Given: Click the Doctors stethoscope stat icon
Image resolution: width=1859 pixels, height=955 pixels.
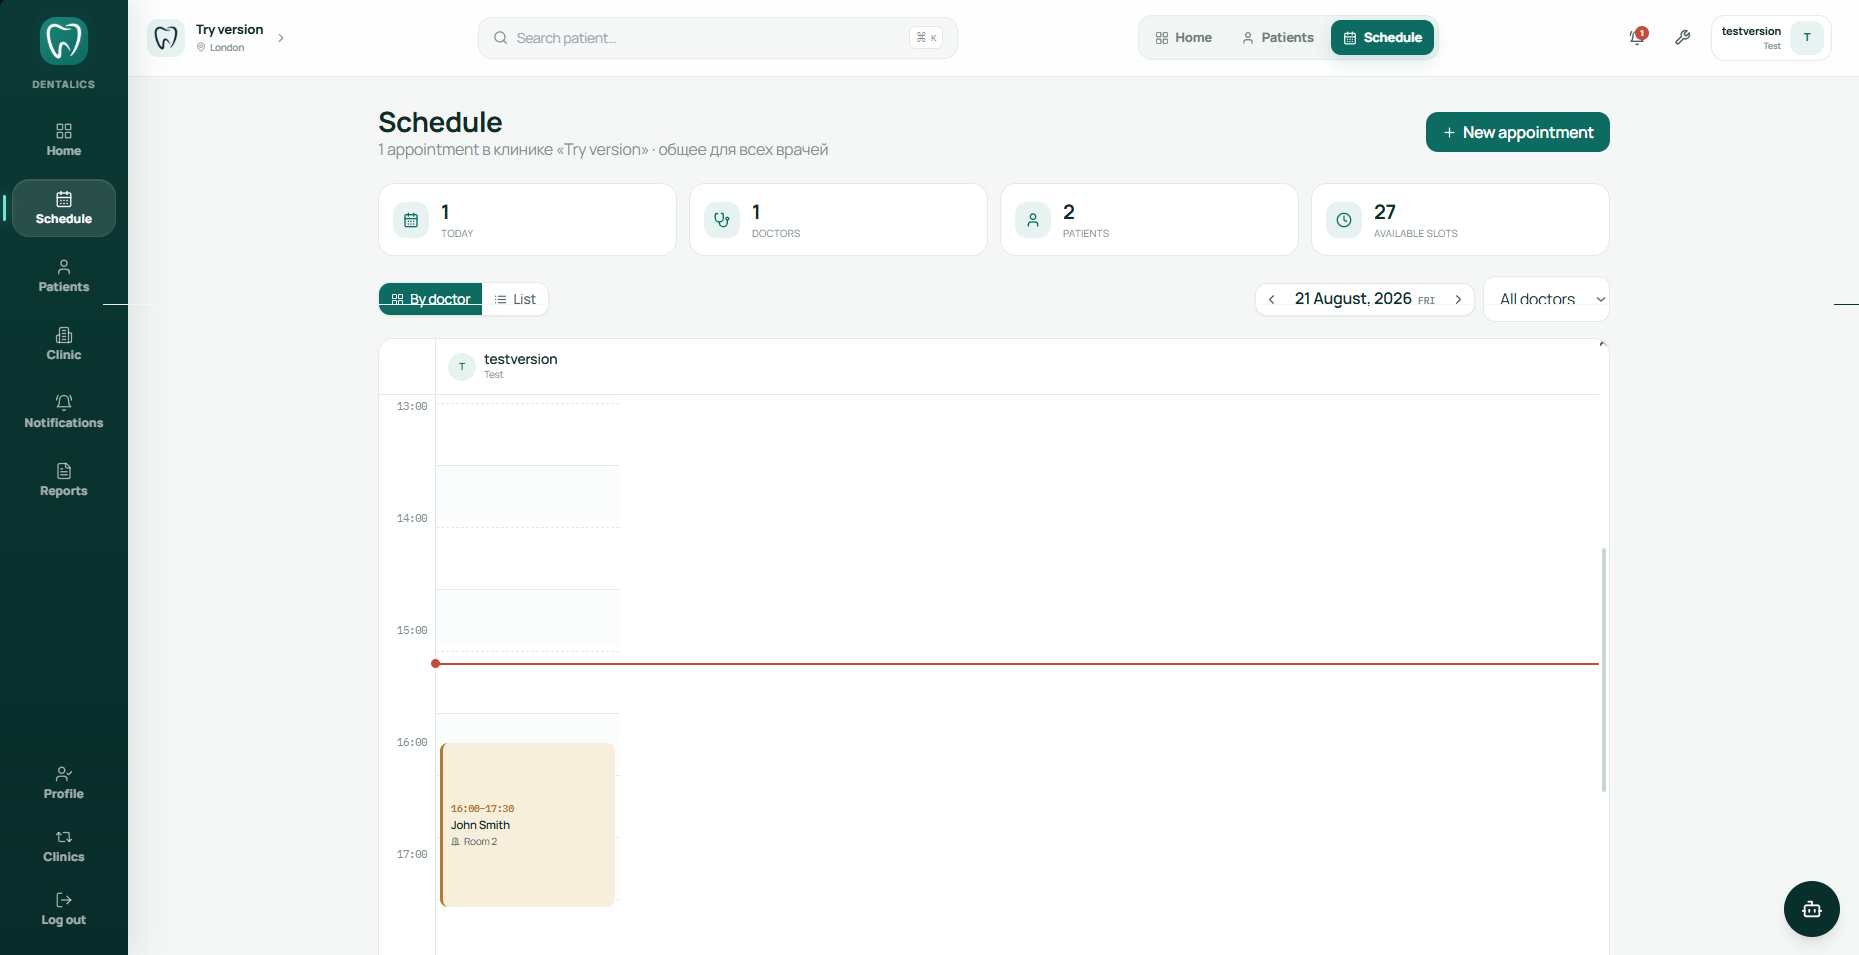Looking at the screenshot, I should click(x=722, y=220).
